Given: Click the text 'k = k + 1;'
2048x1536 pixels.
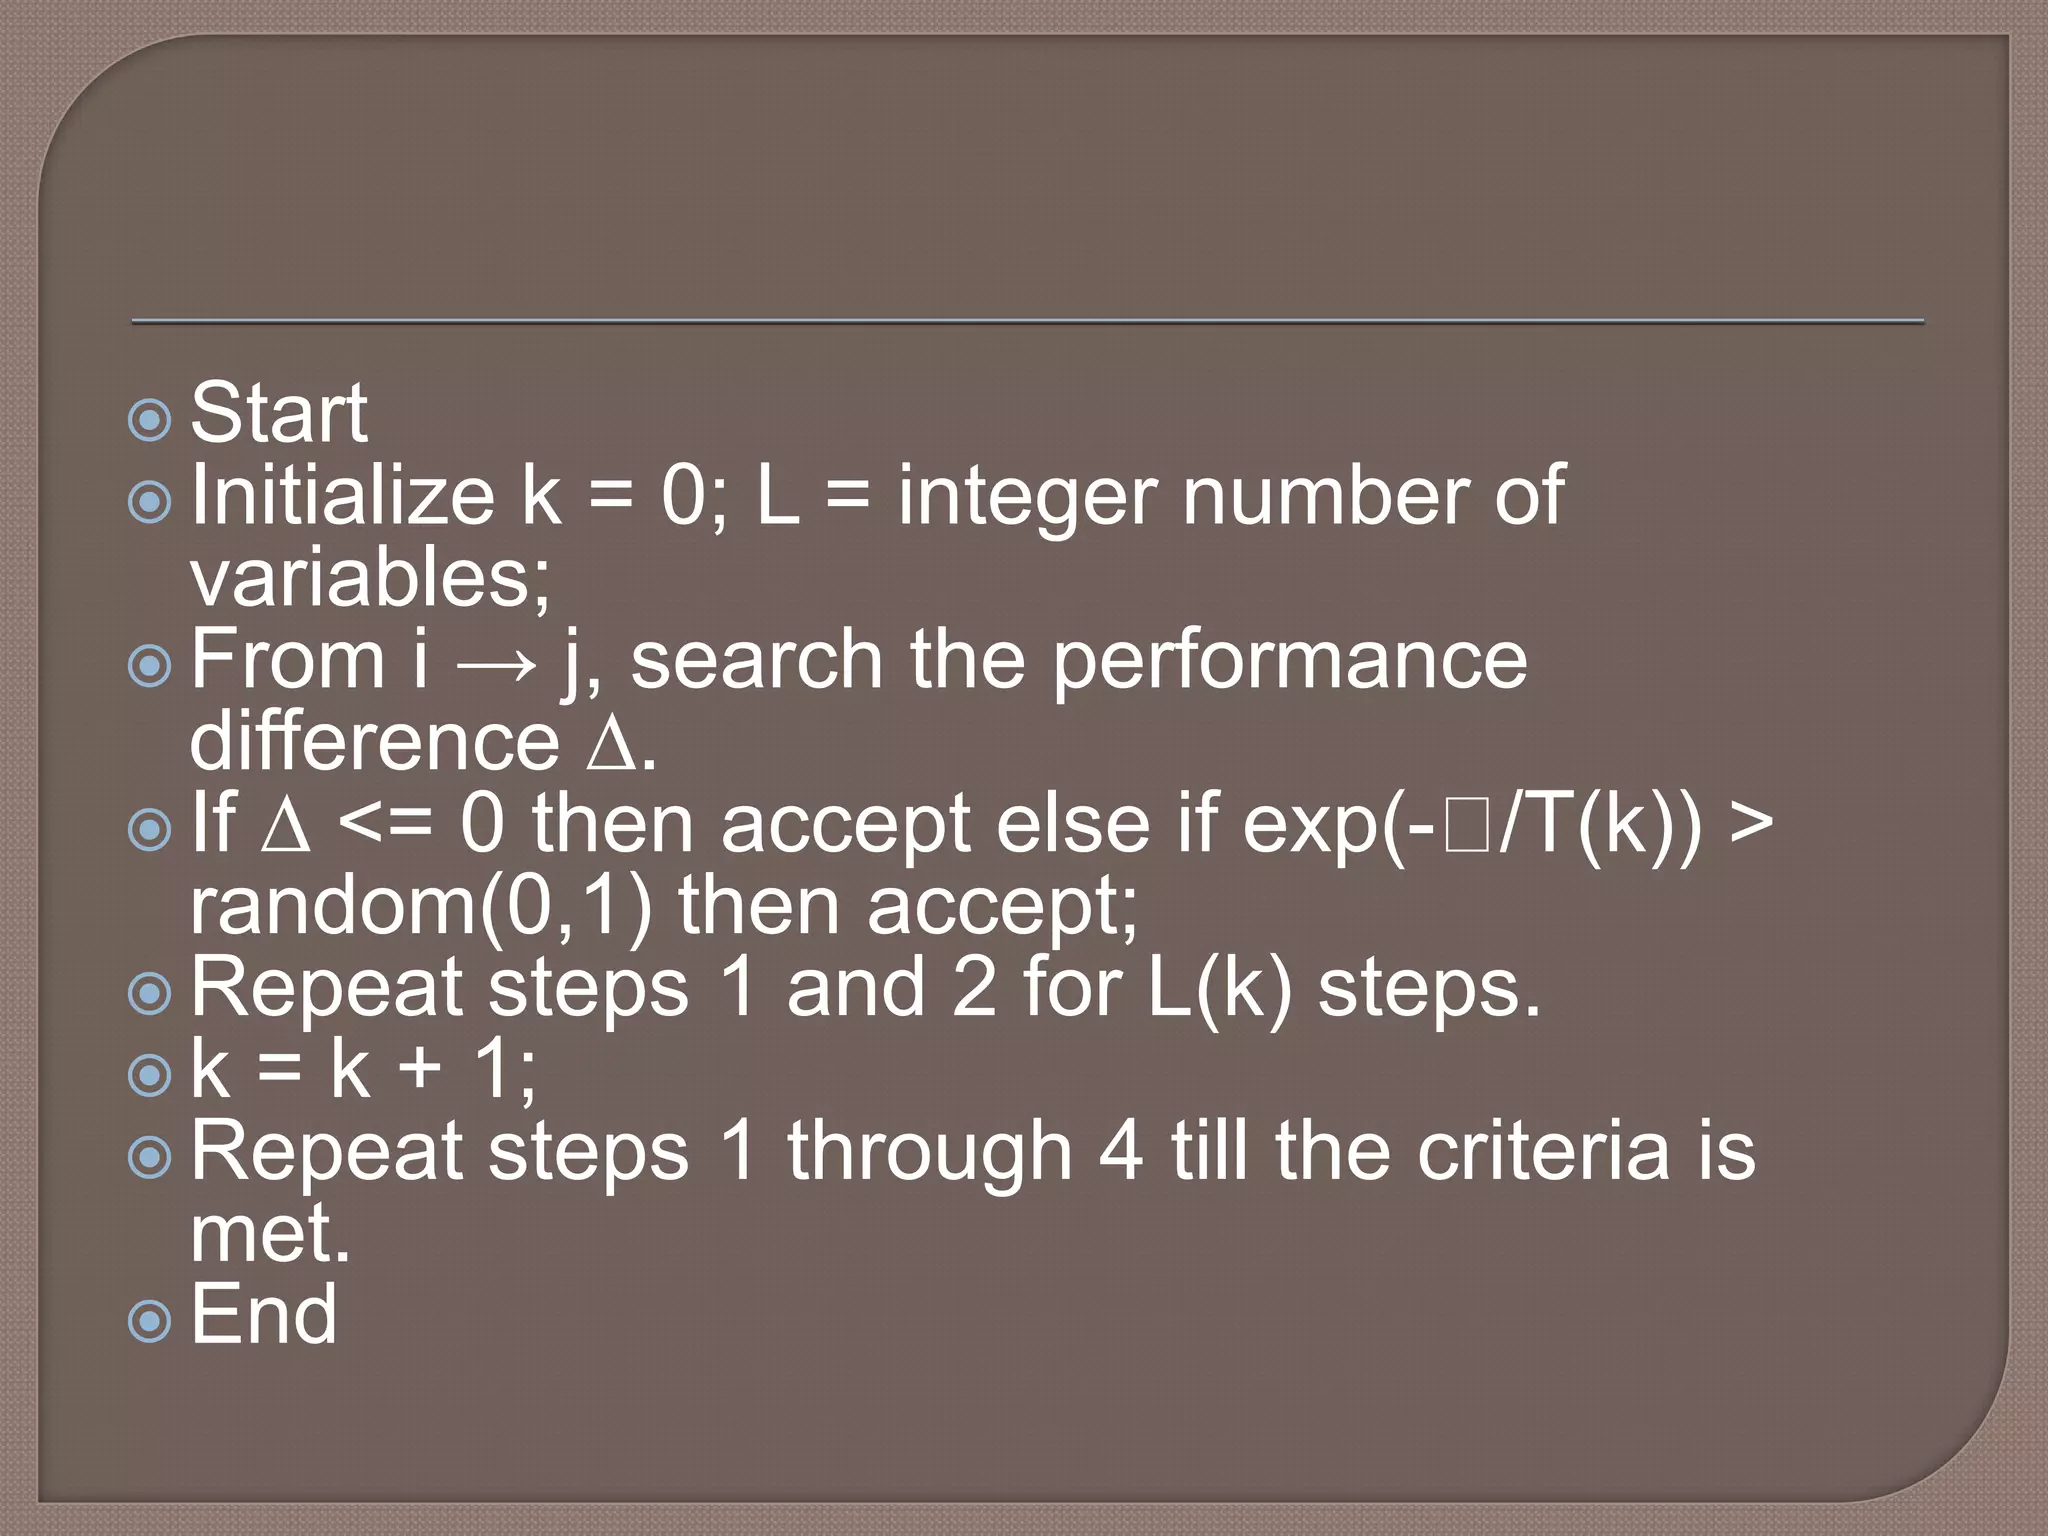Looking at the screenshot, I should click(x=364, y=1070).
